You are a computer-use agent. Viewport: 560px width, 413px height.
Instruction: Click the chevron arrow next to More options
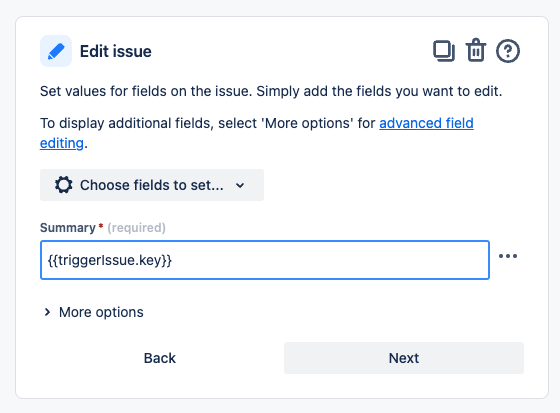(x=47, y=312)
